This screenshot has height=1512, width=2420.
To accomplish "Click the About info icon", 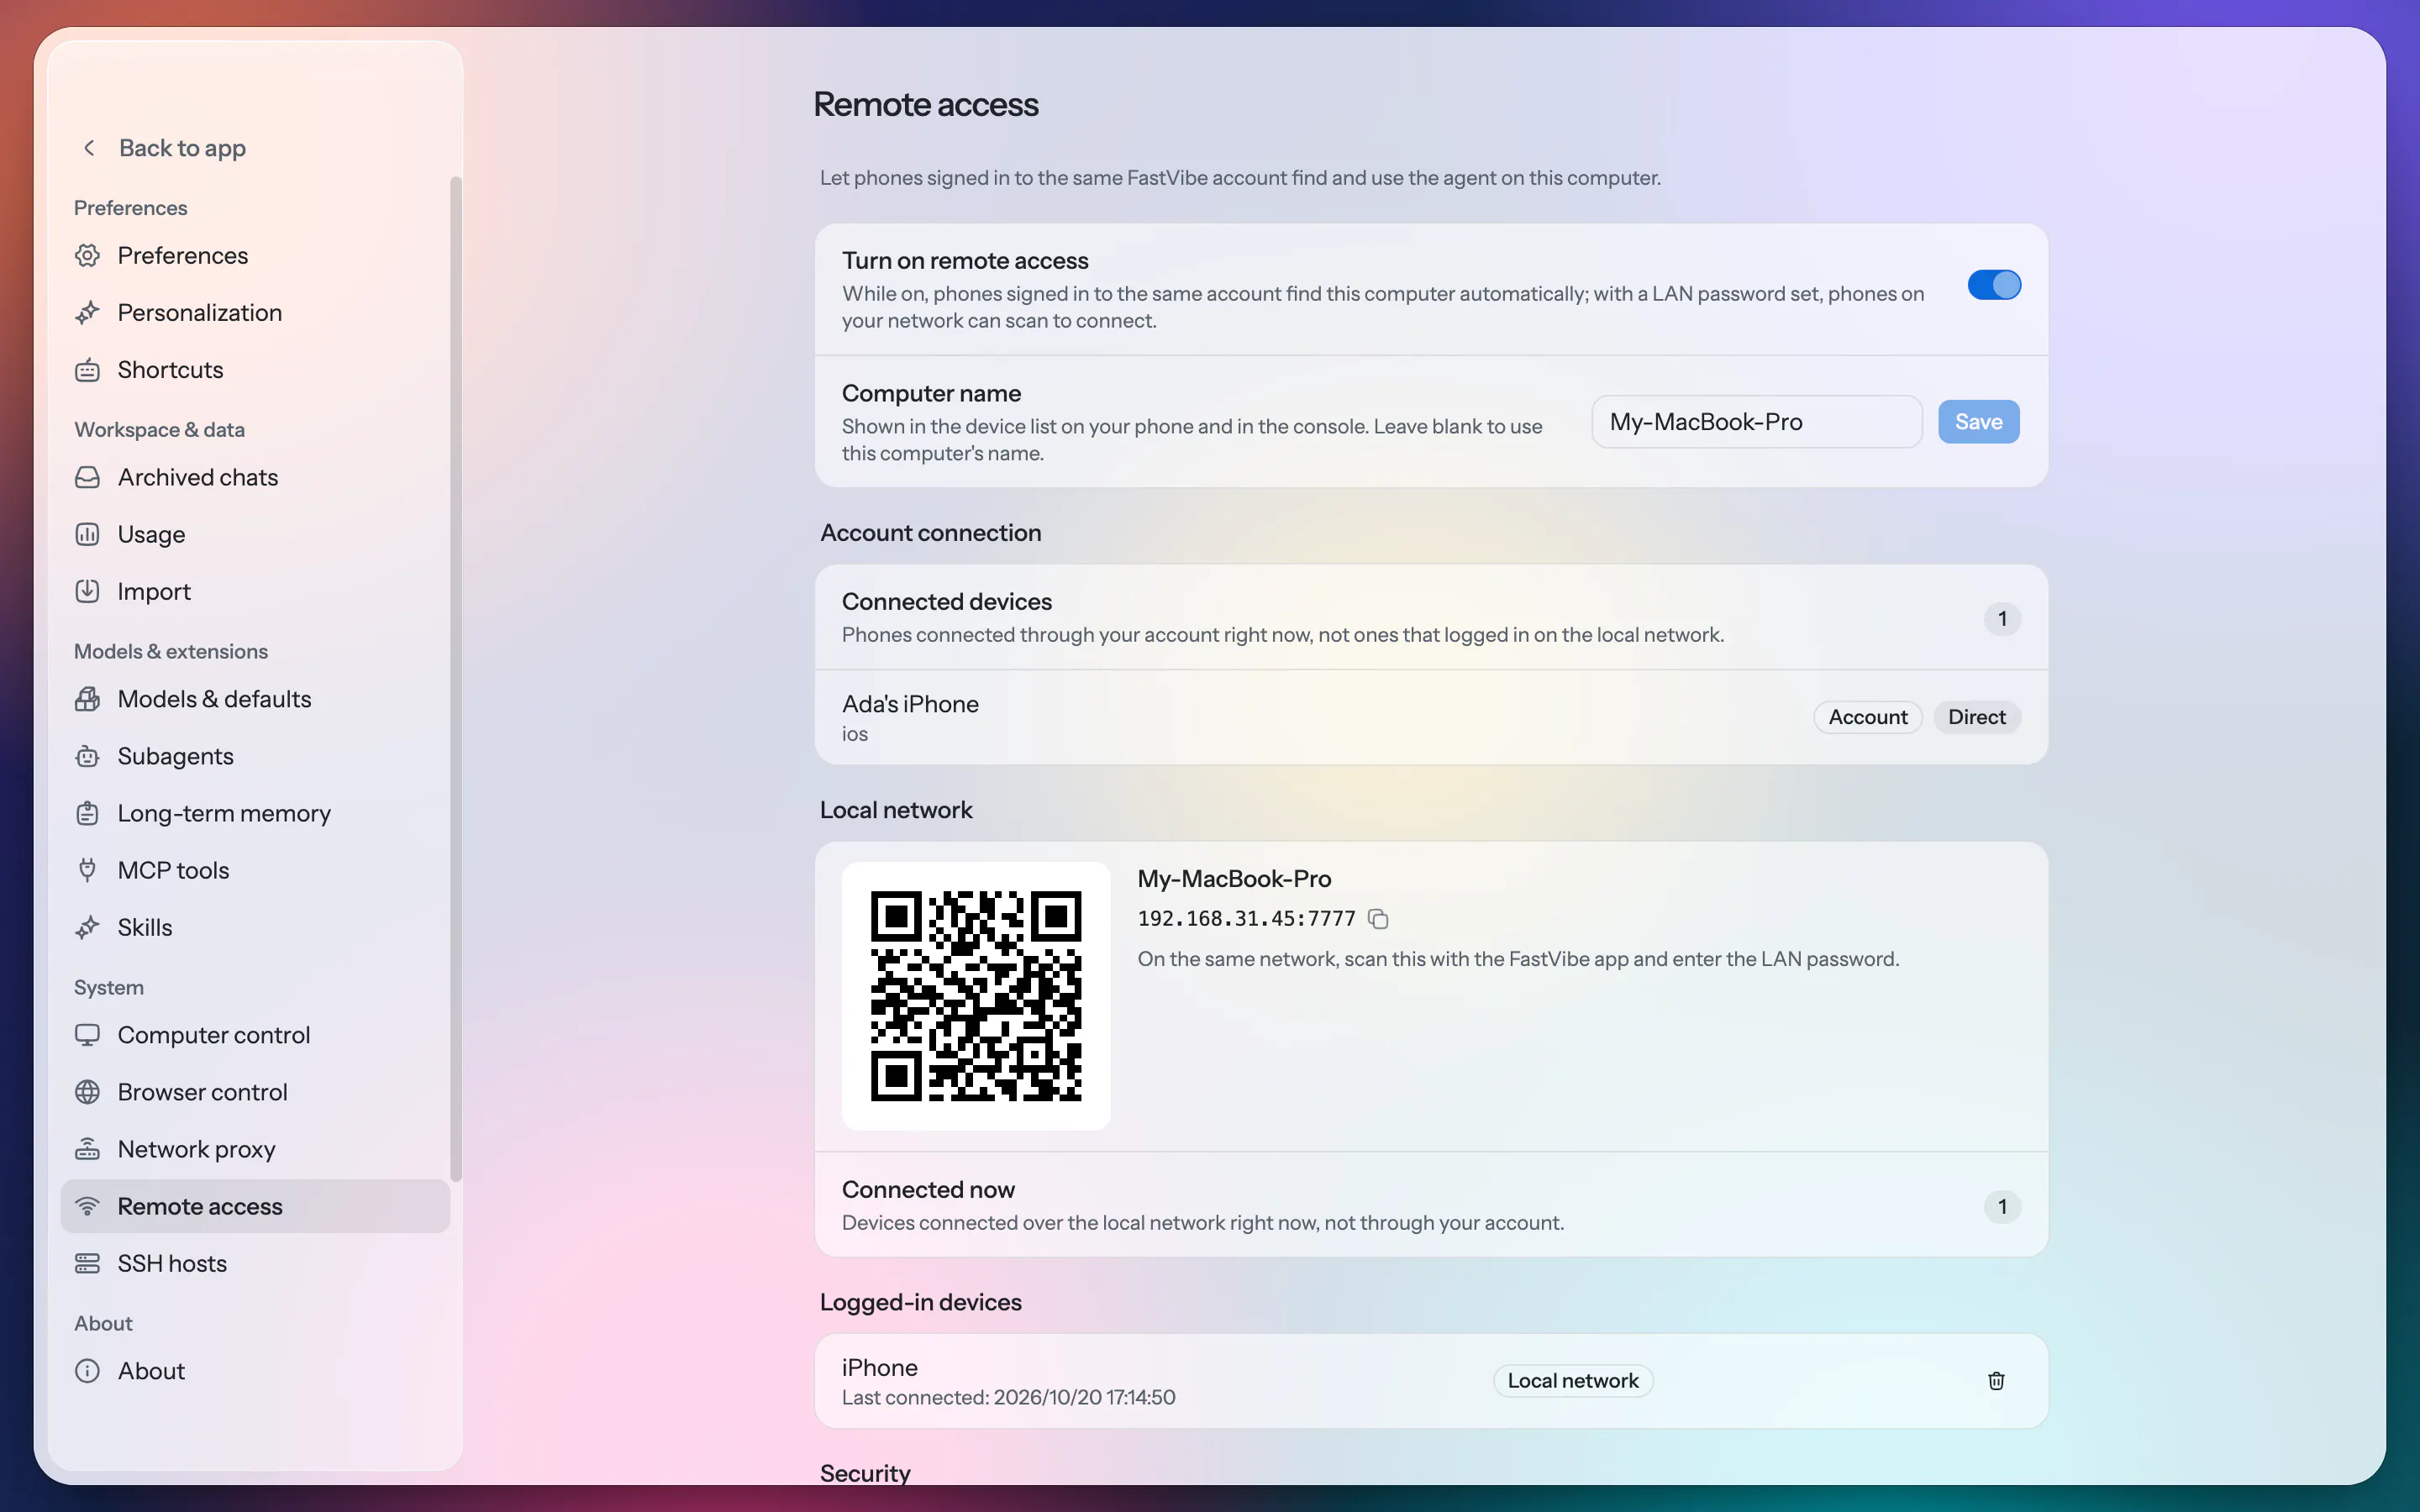I will pyautogui.click(x=88, y=1371).
